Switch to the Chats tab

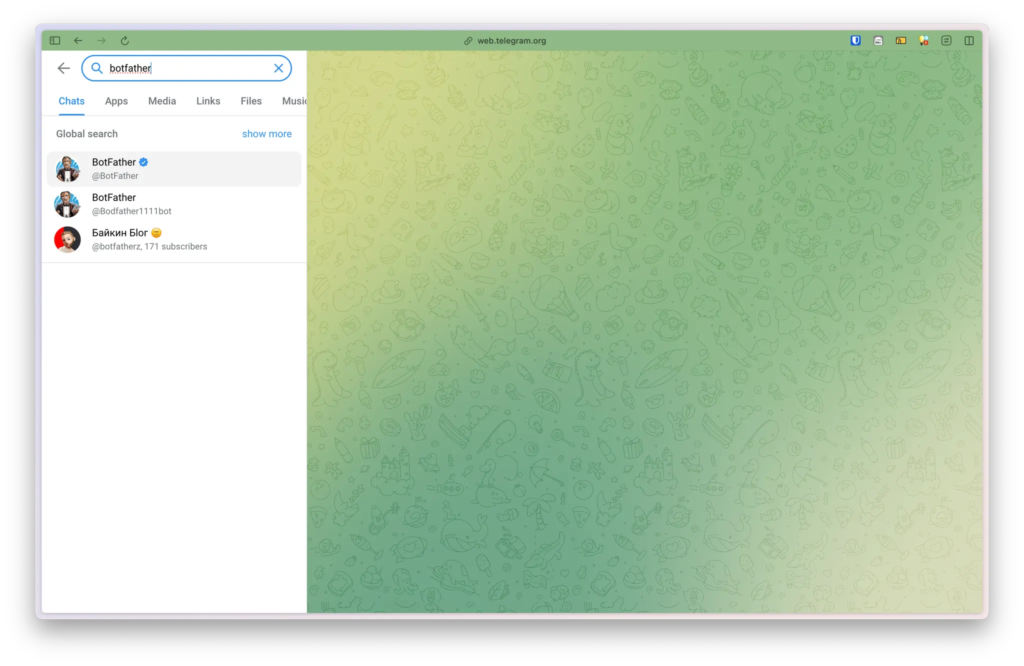71,101
